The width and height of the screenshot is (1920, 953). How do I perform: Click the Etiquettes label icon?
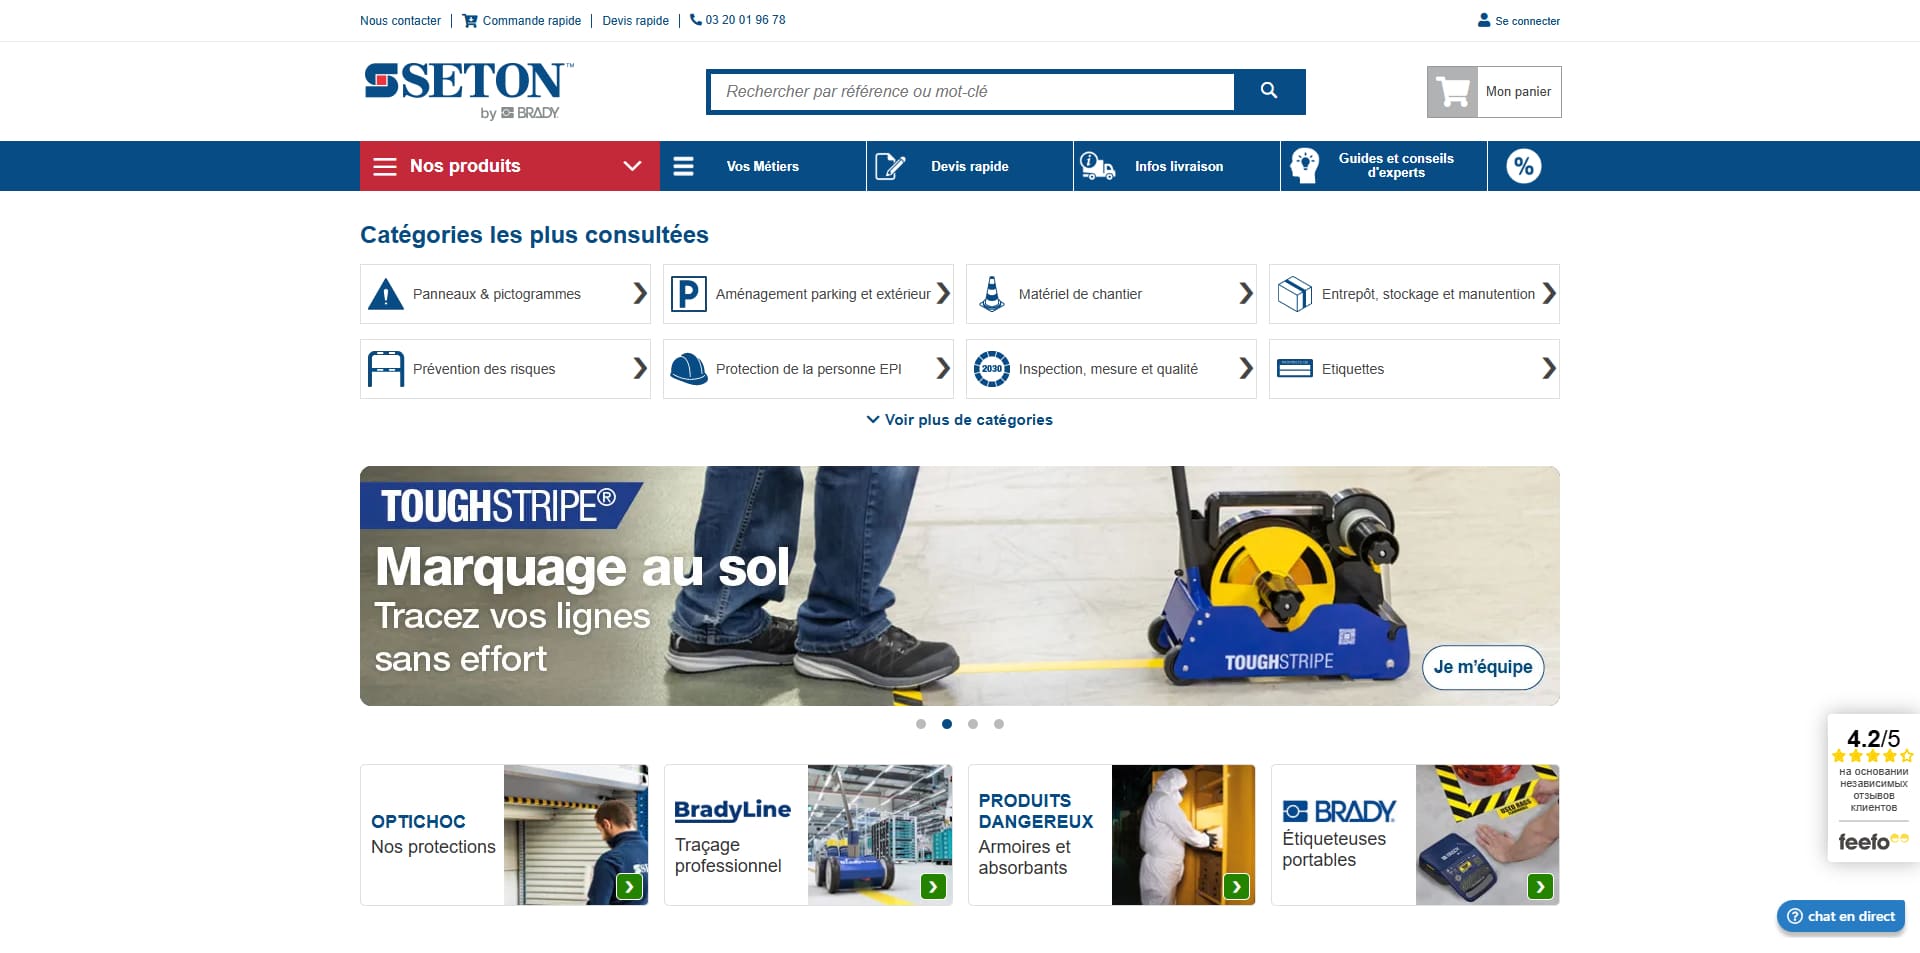(1295, 368)
